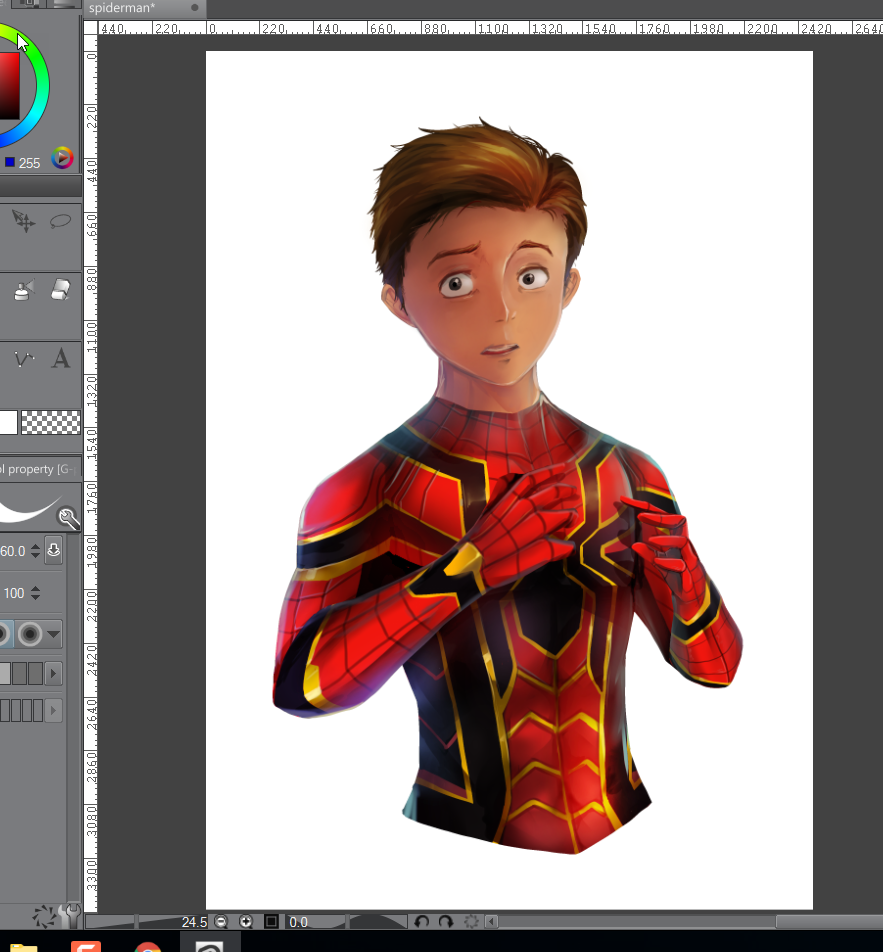Select the Eraser tool
This screenshot has height=952, width=883.
60,290
